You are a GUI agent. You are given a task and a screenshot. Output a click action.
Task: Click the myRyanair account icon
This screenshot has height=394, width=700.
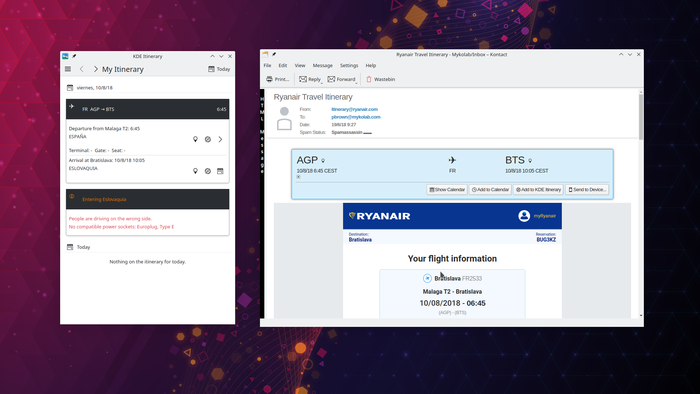(524, 216)
